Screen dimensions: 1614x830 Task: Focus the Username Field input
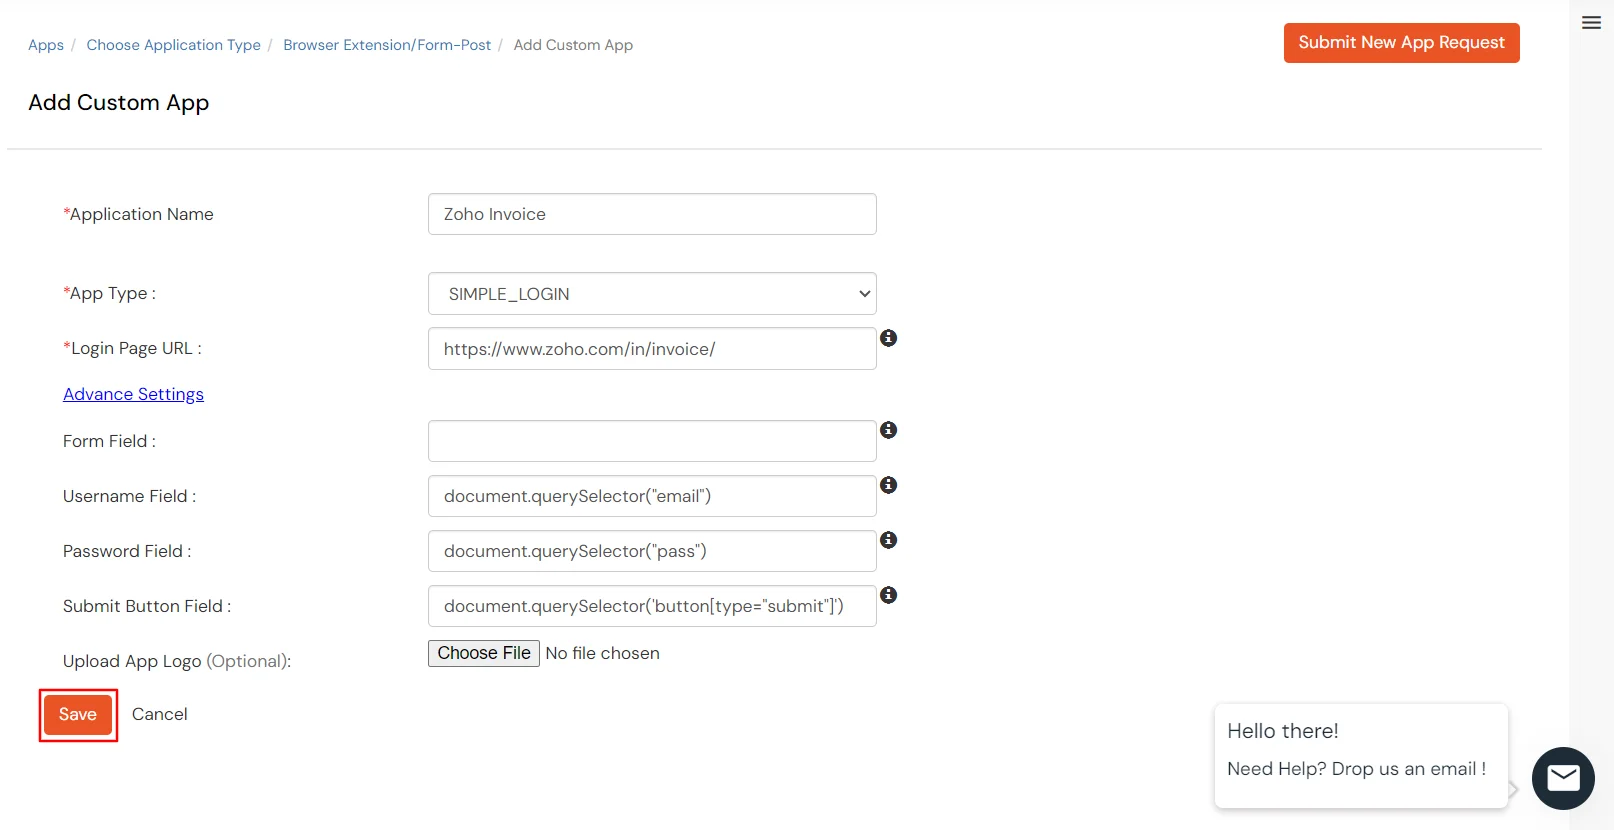coord(652,496)
